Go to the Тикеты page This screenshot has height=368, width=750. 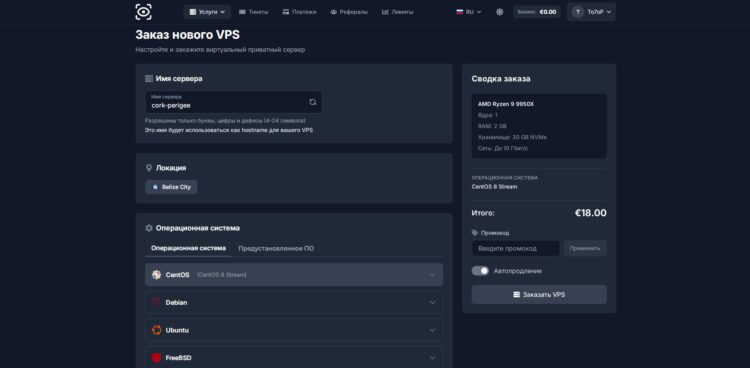tap(254, 12)
